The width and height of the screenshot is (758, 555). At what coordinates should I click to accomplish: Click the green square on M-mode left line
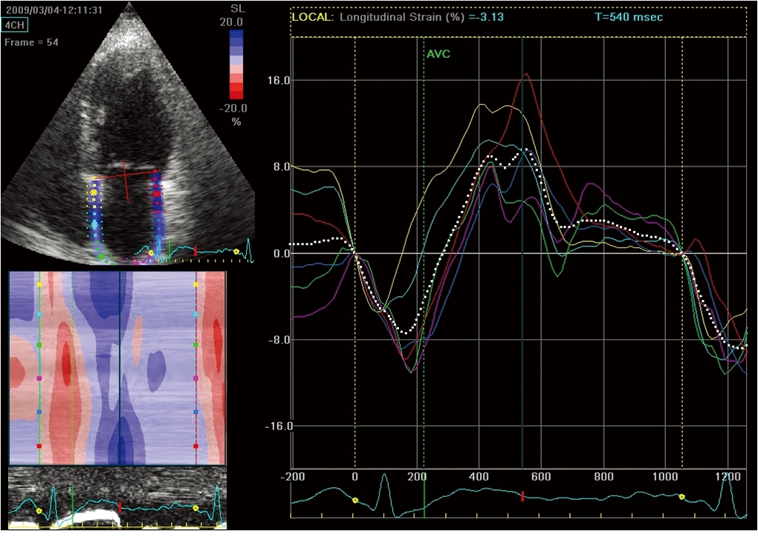pos(39,345)
